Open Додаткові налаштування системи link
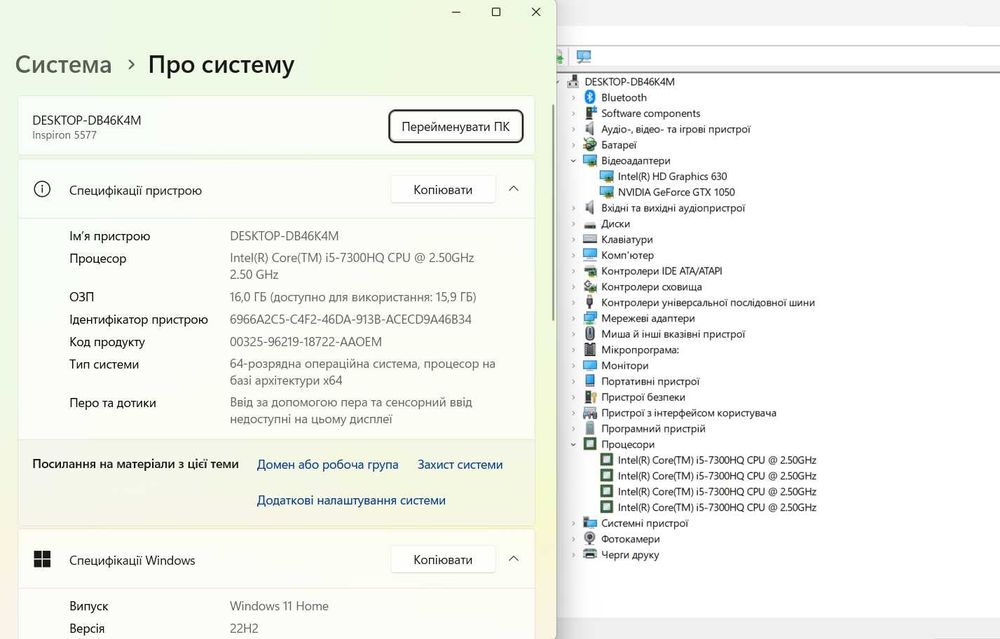The width and height of the screenshot is (1000, 639). click(x=351, y=501)
